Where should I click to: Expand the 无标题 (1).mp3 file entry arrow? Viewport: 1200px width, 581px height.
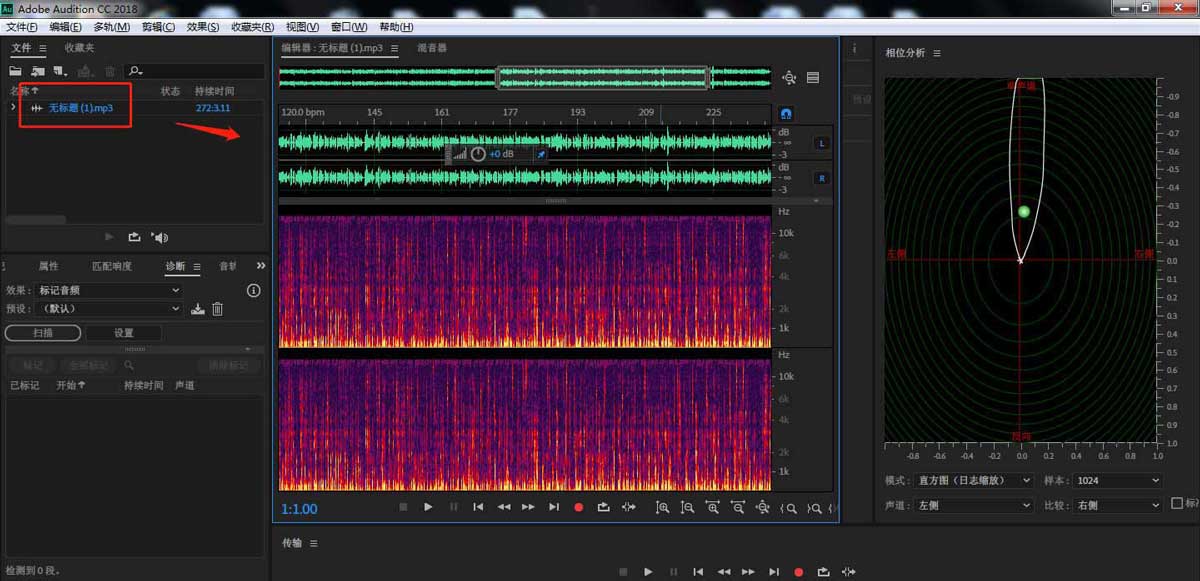(x=13, y=107)
